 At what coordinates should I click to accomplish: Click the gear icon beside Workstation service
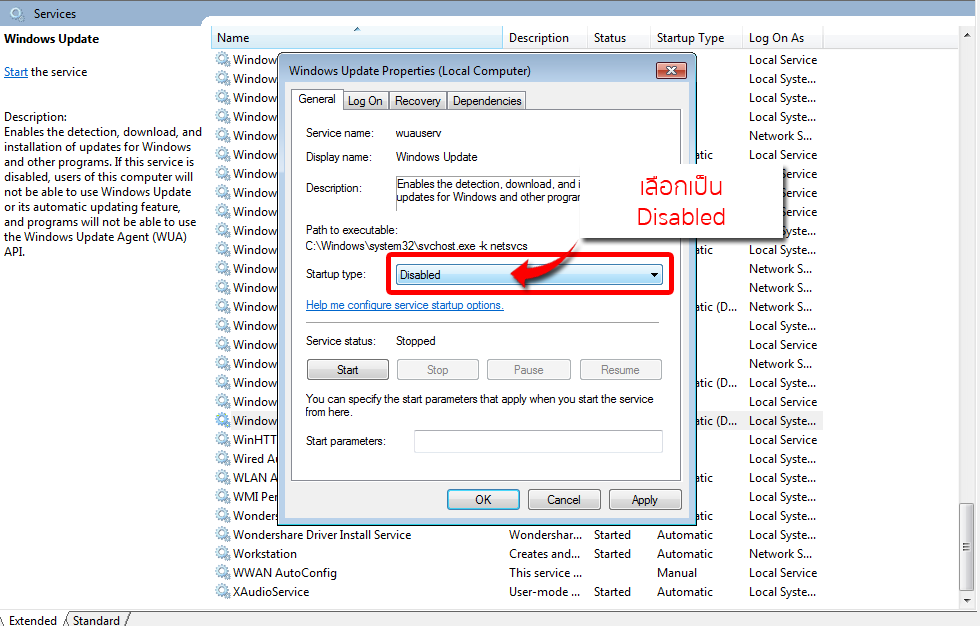tap(223, 554)
